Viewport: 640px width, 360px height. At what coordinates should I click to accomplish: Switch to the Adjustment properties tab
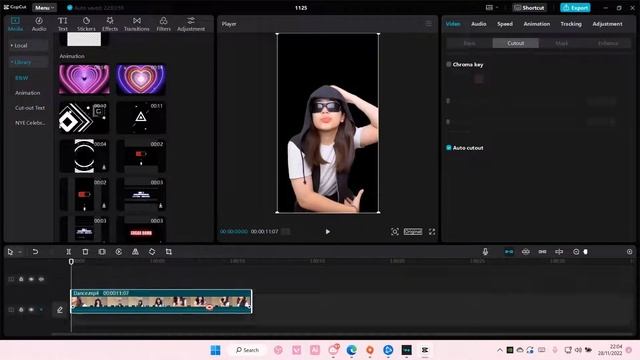[607, 24]
